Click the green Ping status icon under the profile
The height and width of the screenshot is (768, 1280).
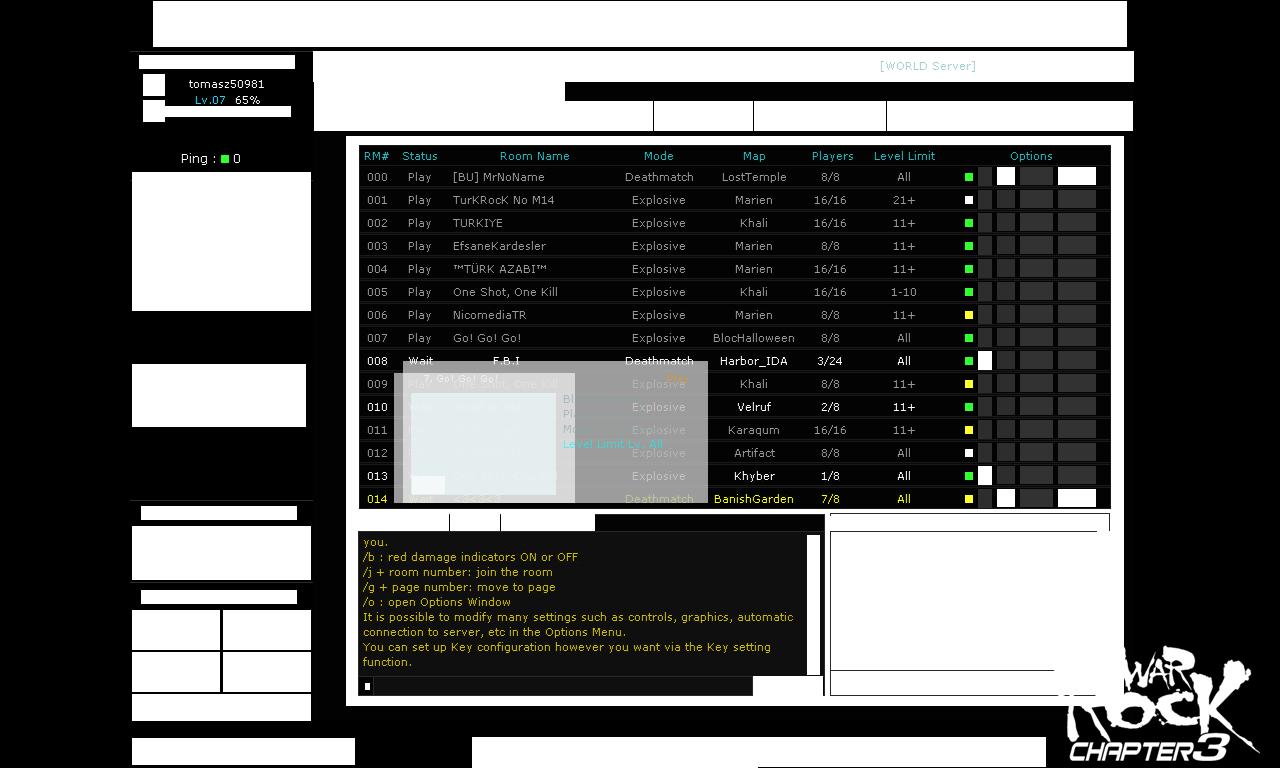(225, 159)
